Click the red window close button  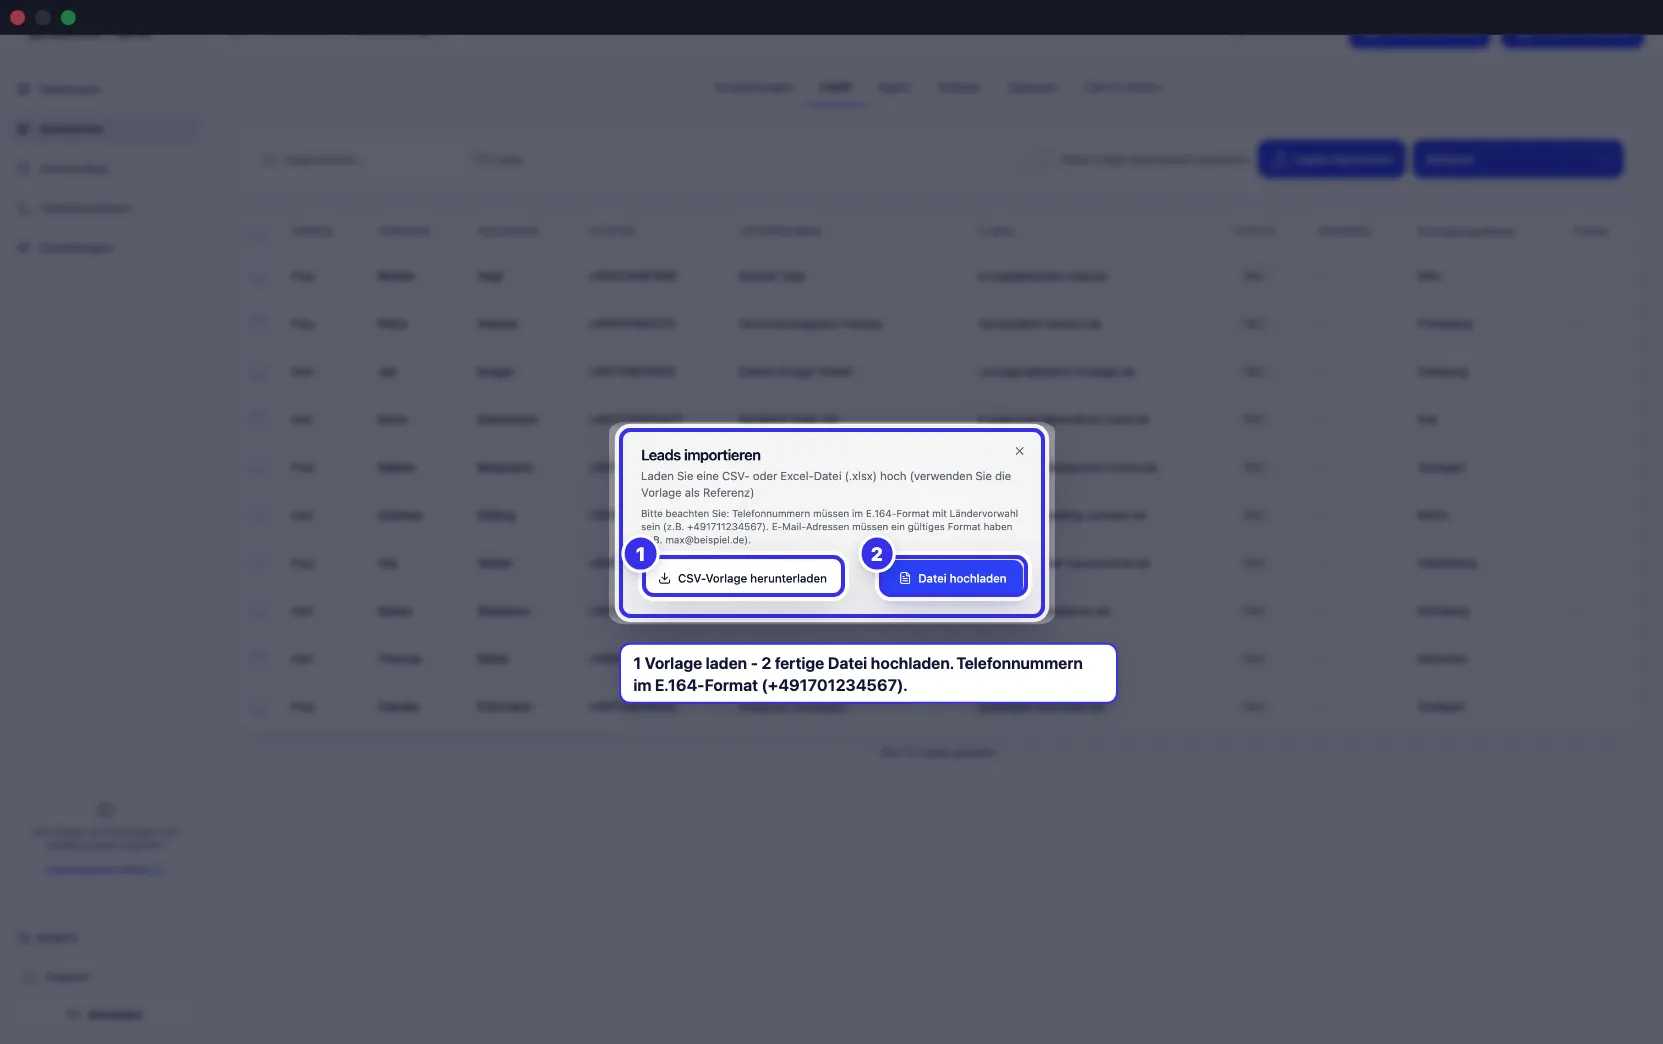click(17, 17)
